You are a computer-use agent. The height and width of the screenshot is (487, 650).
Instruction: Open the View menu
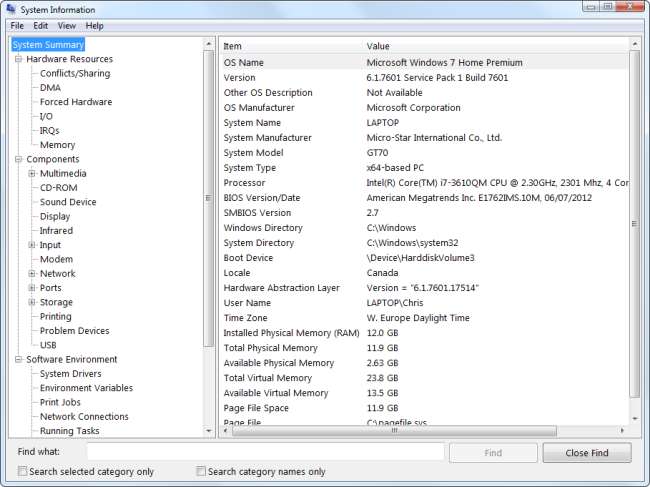[66, 25]
